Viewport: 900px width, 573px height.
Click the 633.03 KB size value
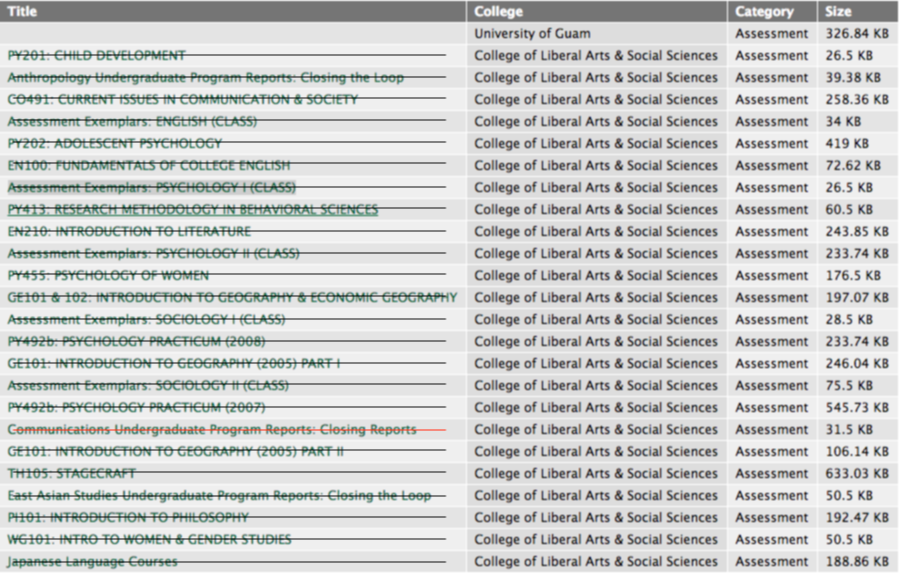point(858,474)
